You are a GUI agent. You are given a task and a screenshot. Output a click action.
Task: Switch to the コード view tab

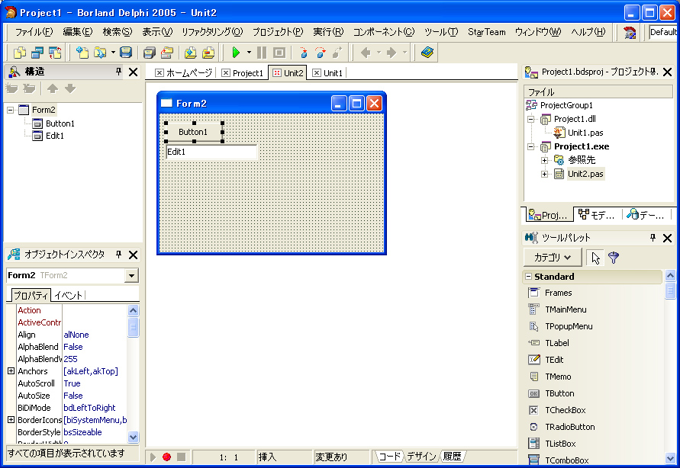389,456
